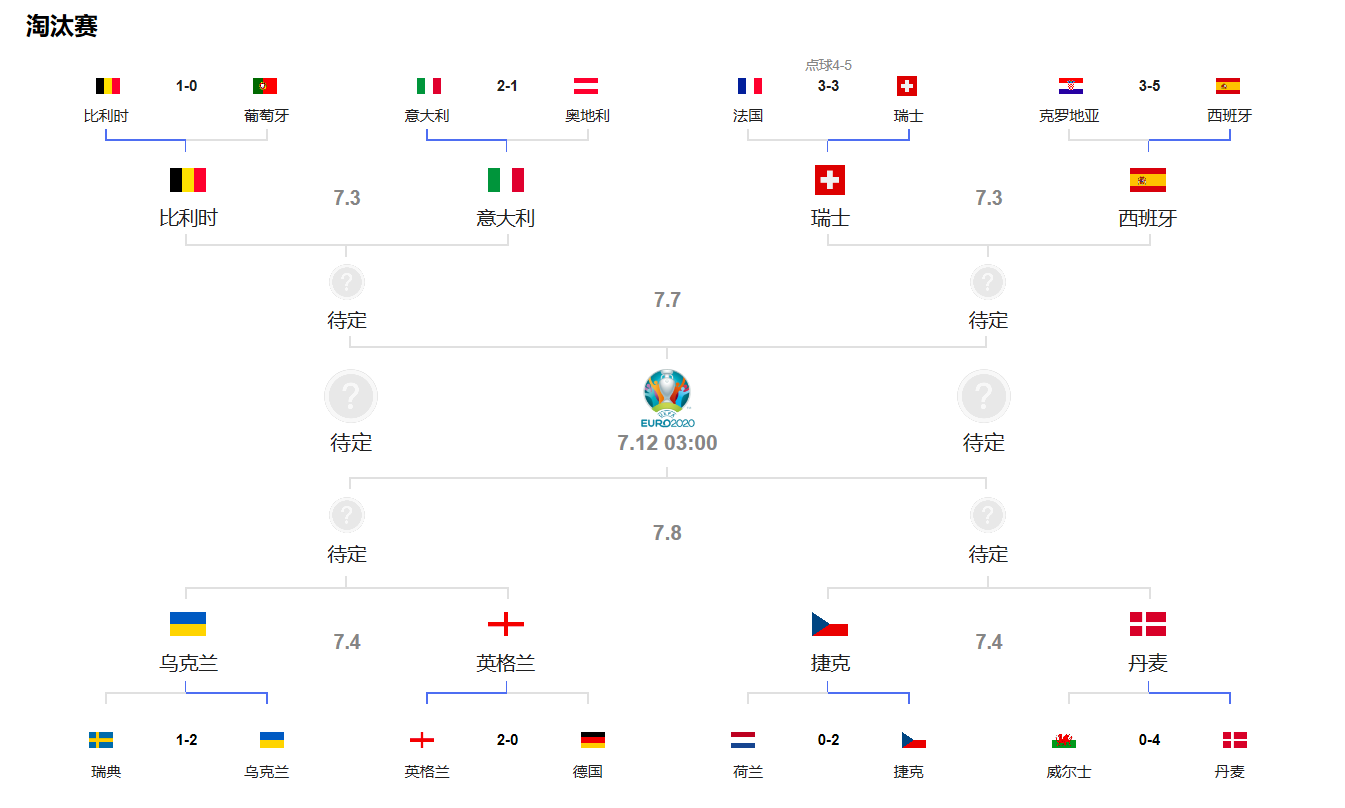Image resolution: width=1345 pixels, height=808 pixels.
Task: Click the Croatia flag icon
Action: pyautogui.click(x=1071, y=86)
